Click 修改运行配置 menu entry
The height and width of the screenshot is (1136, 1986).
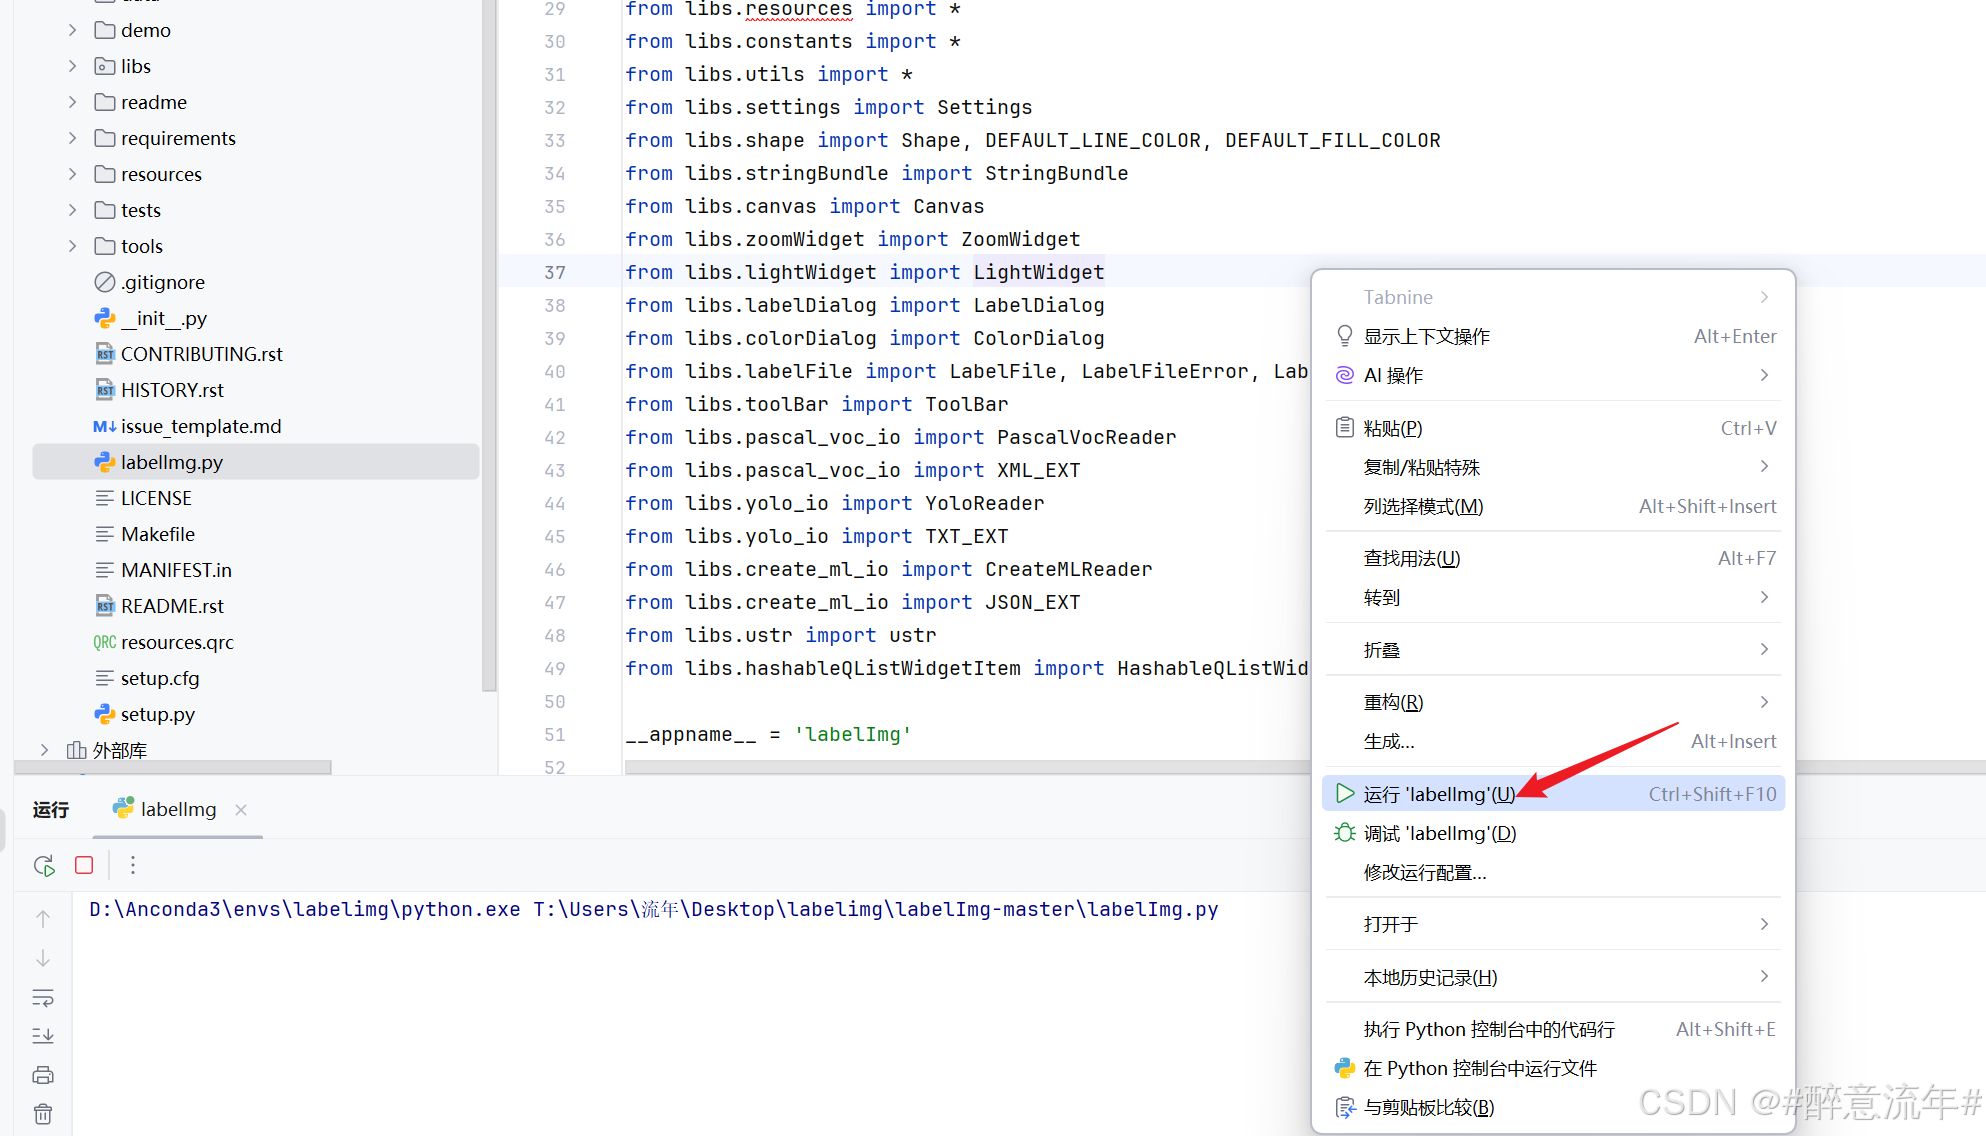(1424, 873)
